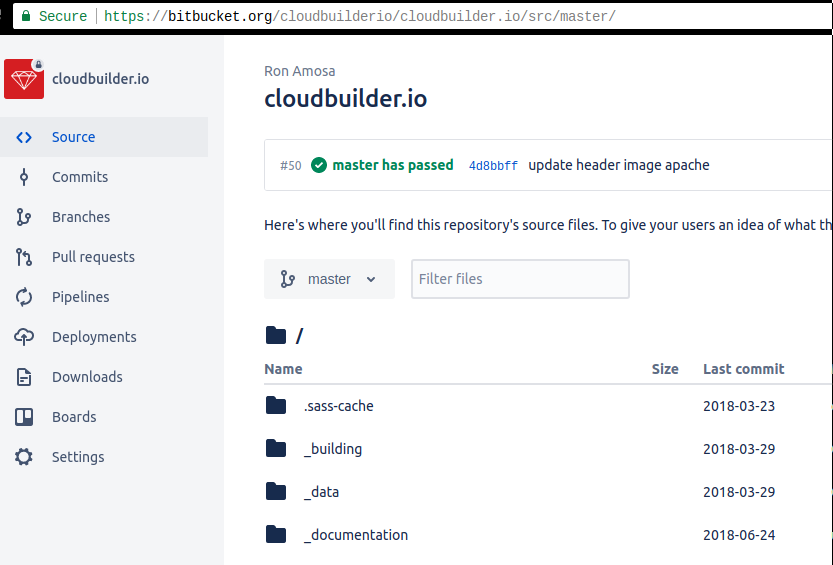Click the large cloudbuilder.io page heading
This screenshot has width=833, height=565.
click(345, 99)
